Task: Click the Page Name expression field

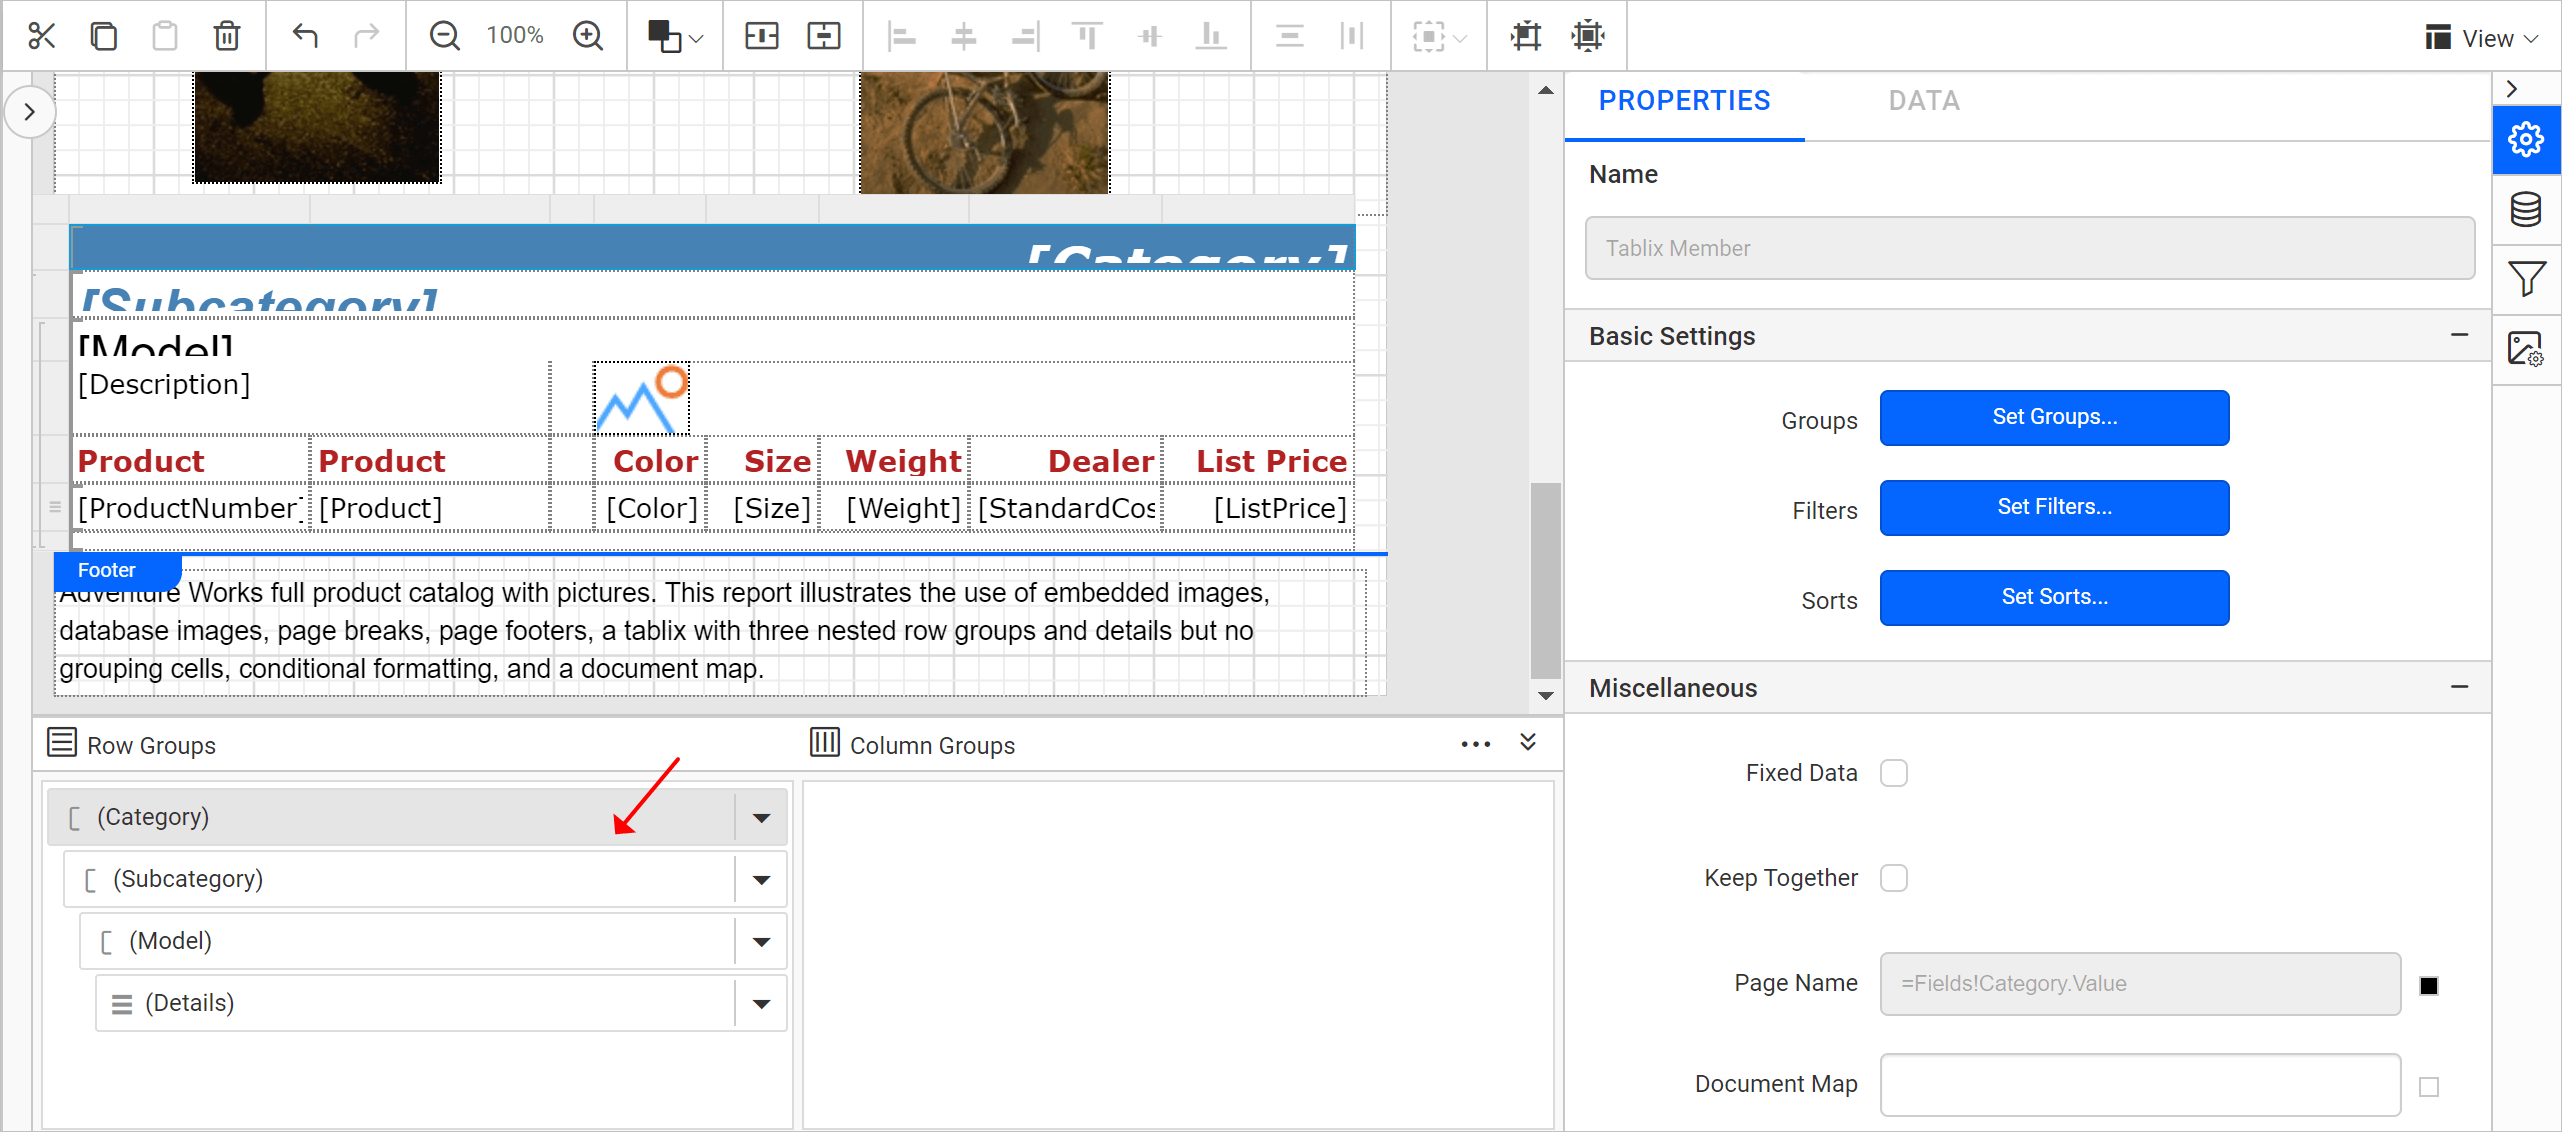Action: 2140,984
